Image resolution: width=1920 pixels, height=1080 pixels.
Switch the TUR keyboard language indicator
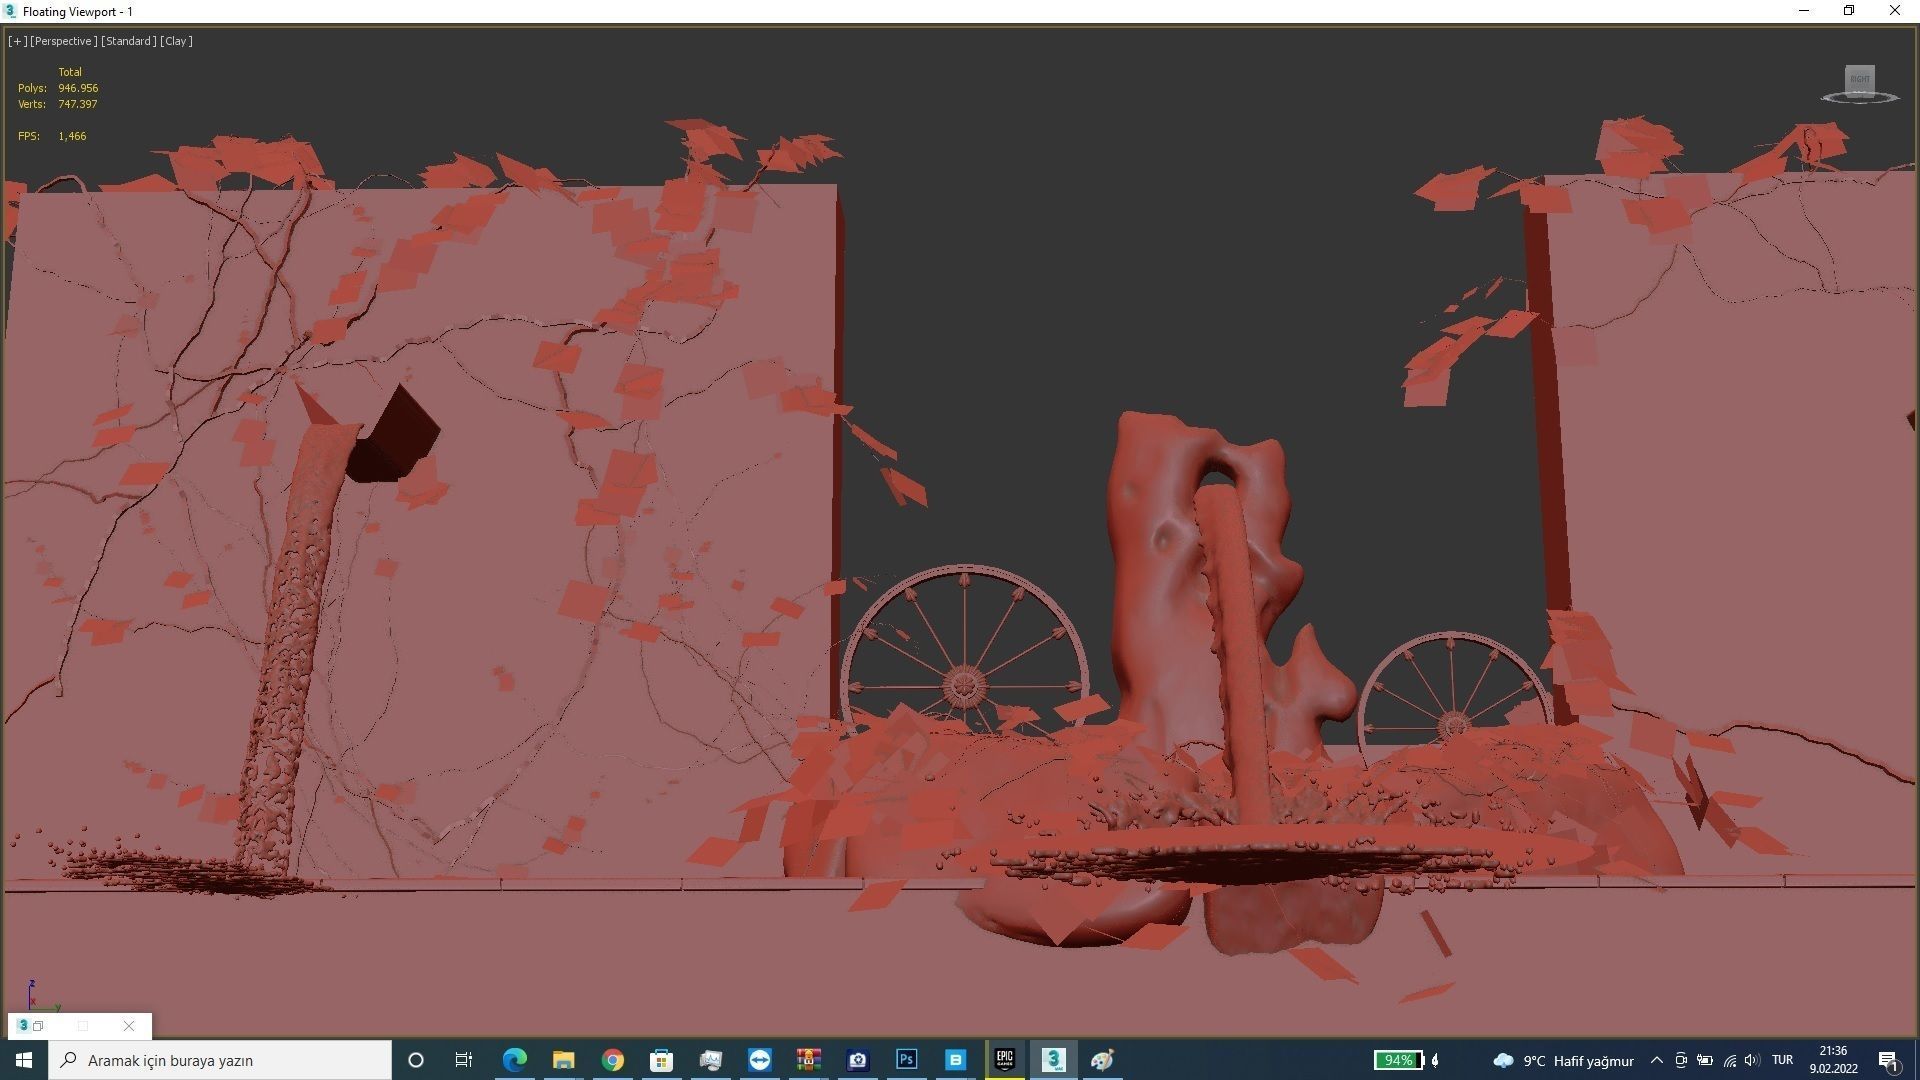pyautogui.click(x=1782, y=1060)
